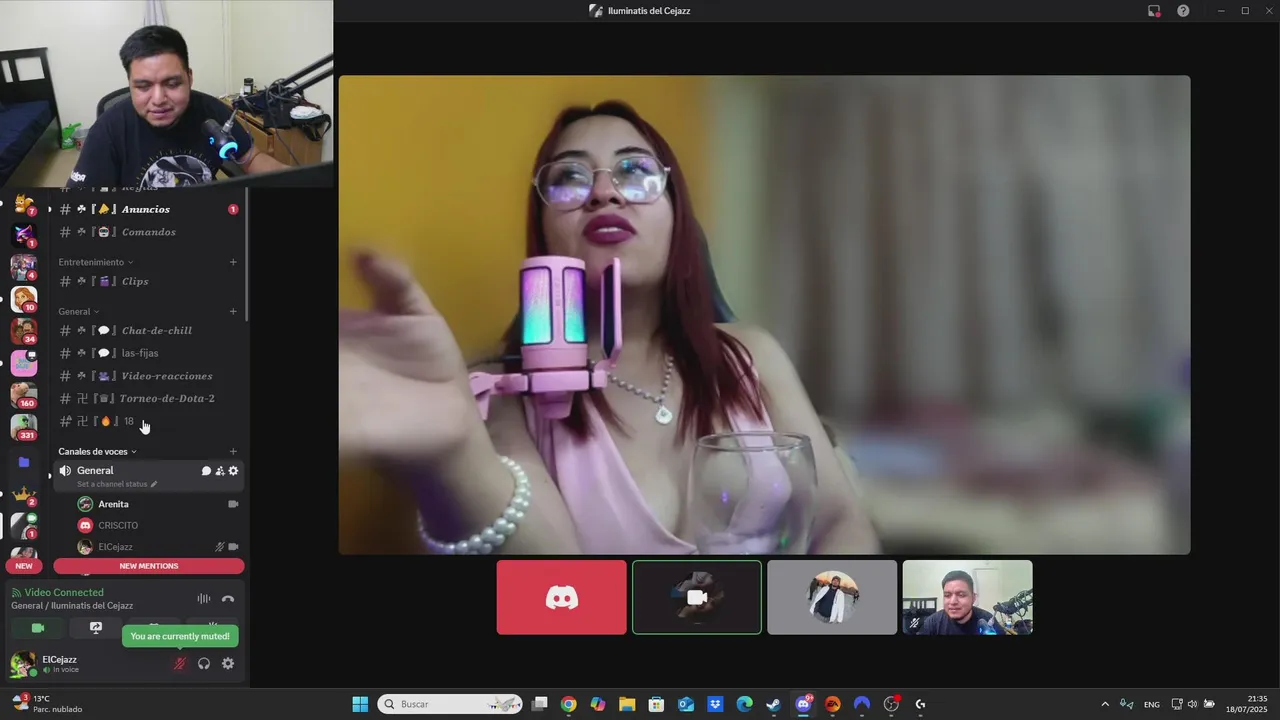This screenshot has width=1280, height=720.
Task: Open the folder icon in server list
Action: click(24, 463)
